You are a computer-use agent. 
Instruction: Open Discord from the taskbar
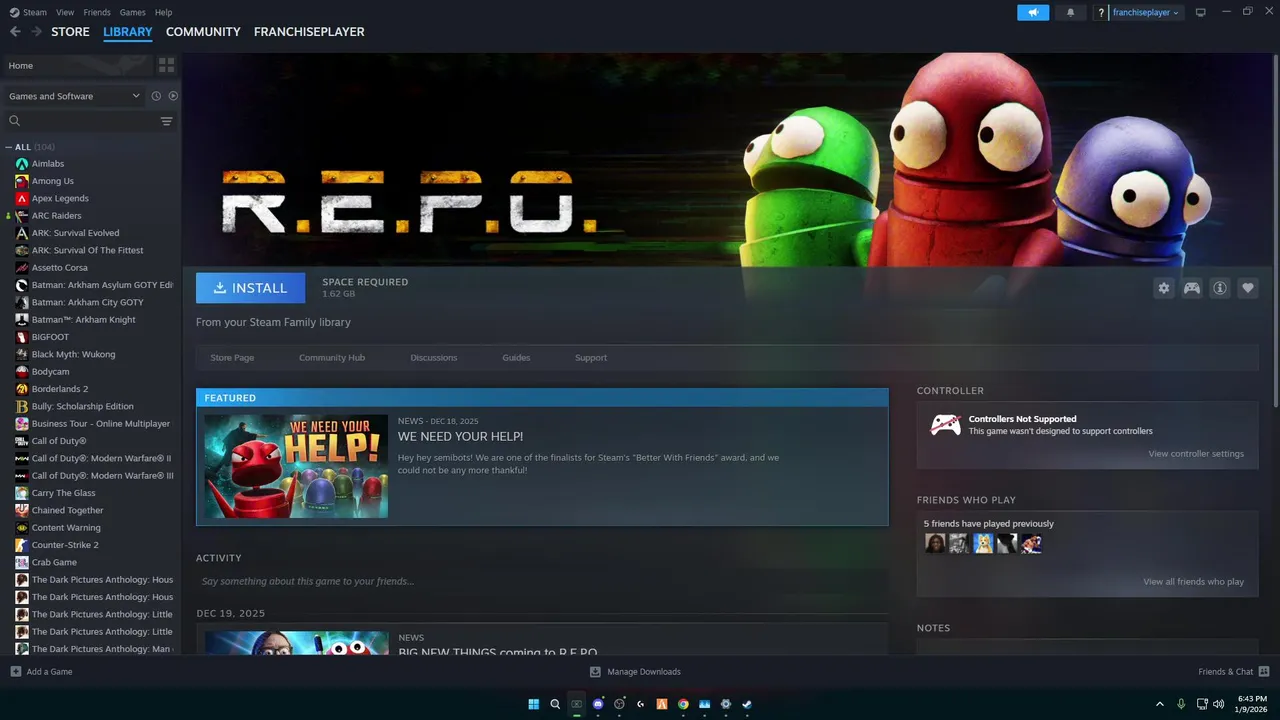click(598, 704)
